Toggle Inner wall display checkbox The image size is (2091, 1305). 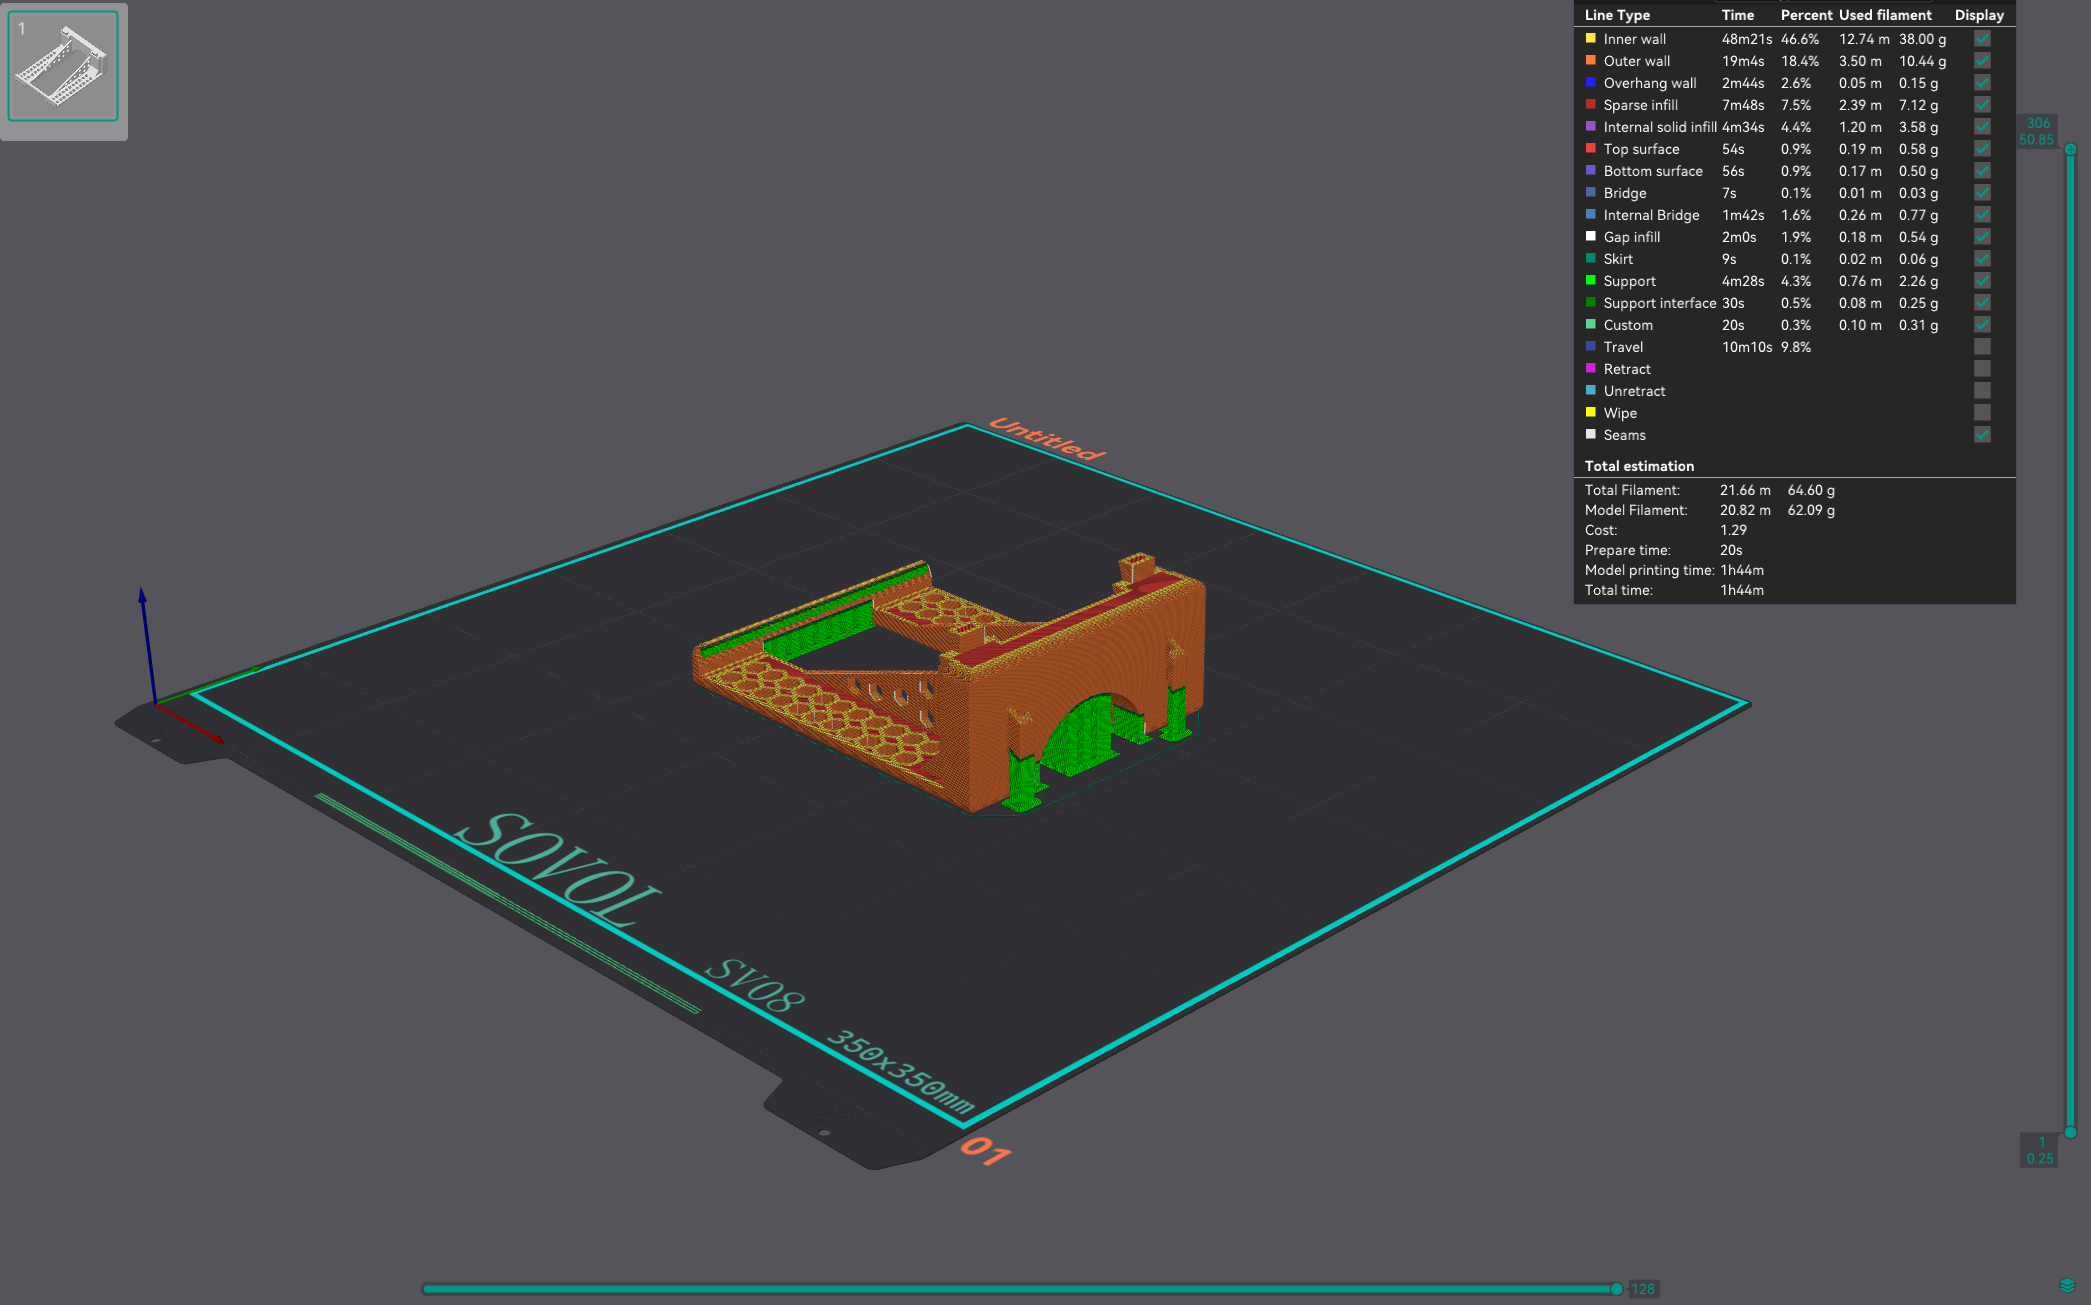click(x=1982, y=39)
